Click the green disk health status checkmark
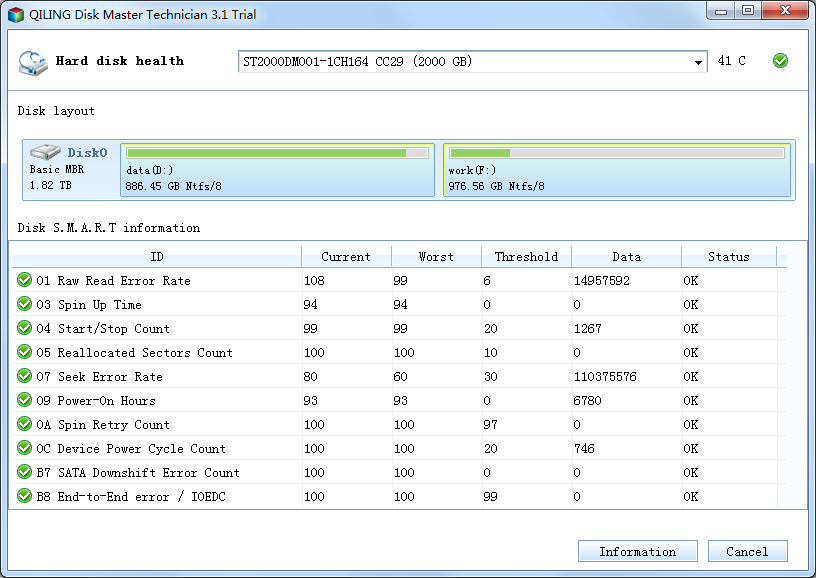 (780, 61)
